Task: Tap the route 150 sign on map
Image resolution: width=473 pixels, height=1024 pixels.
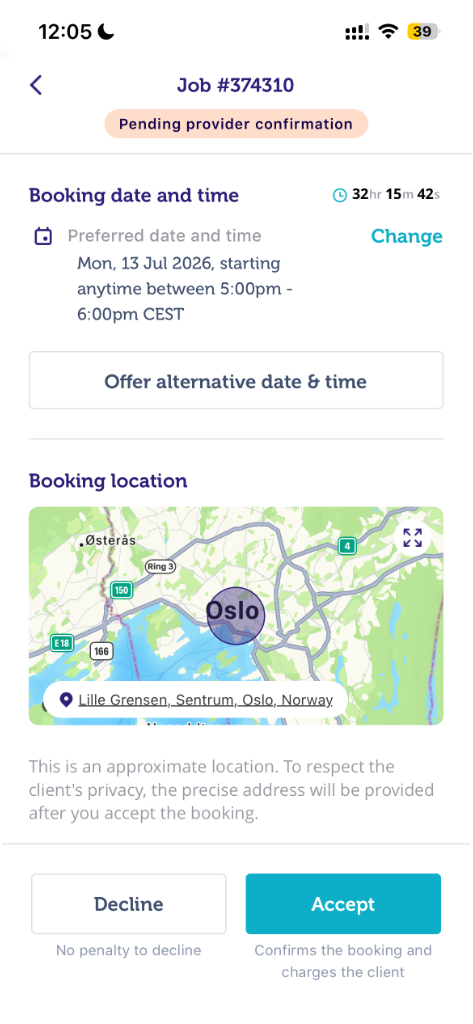Action: tap(121, 590)
